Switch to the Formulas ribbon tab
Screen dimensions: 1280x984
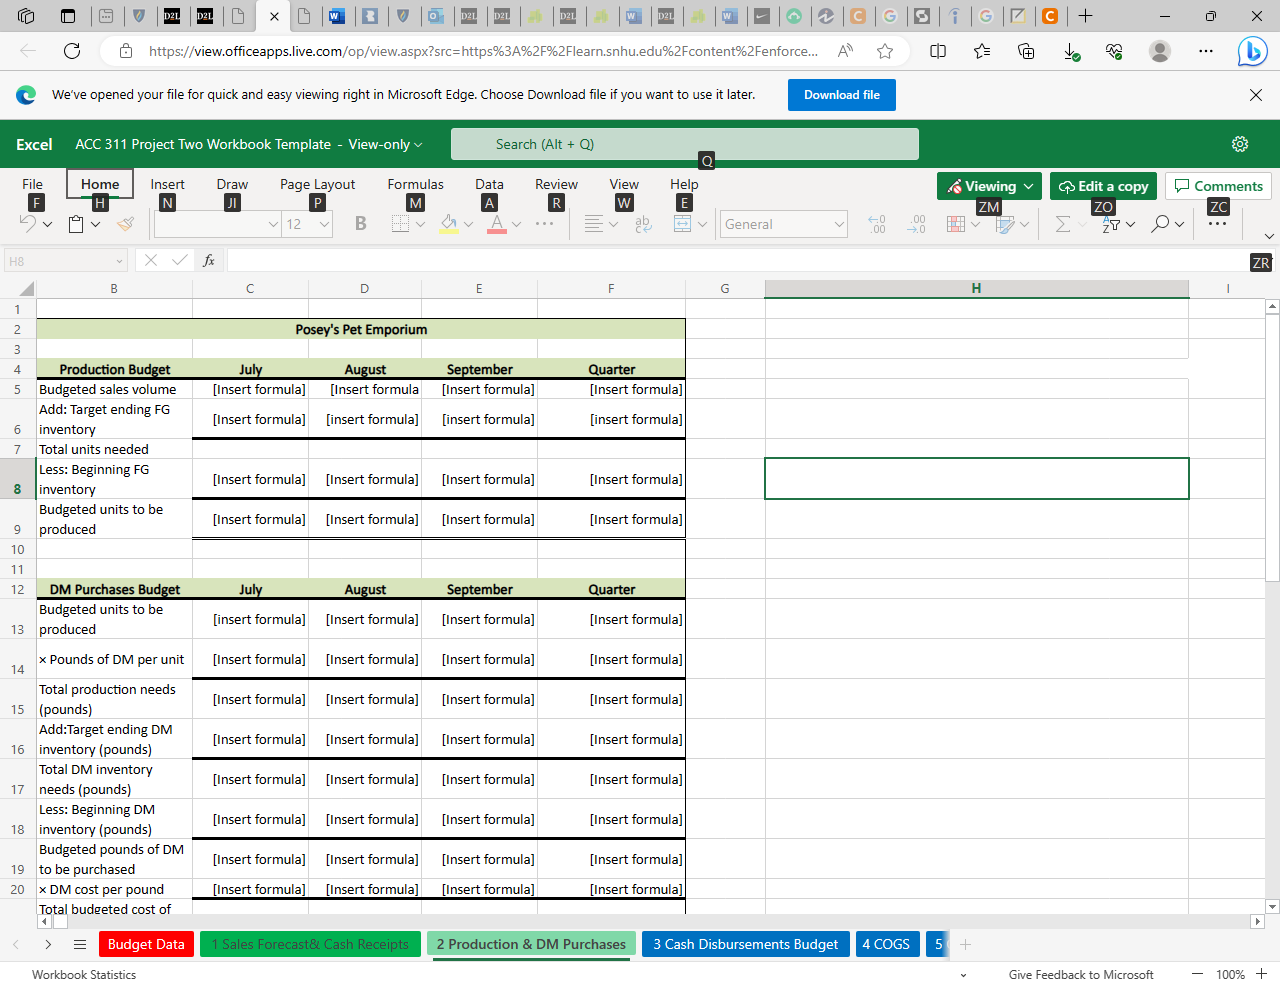tap(415, 184)
